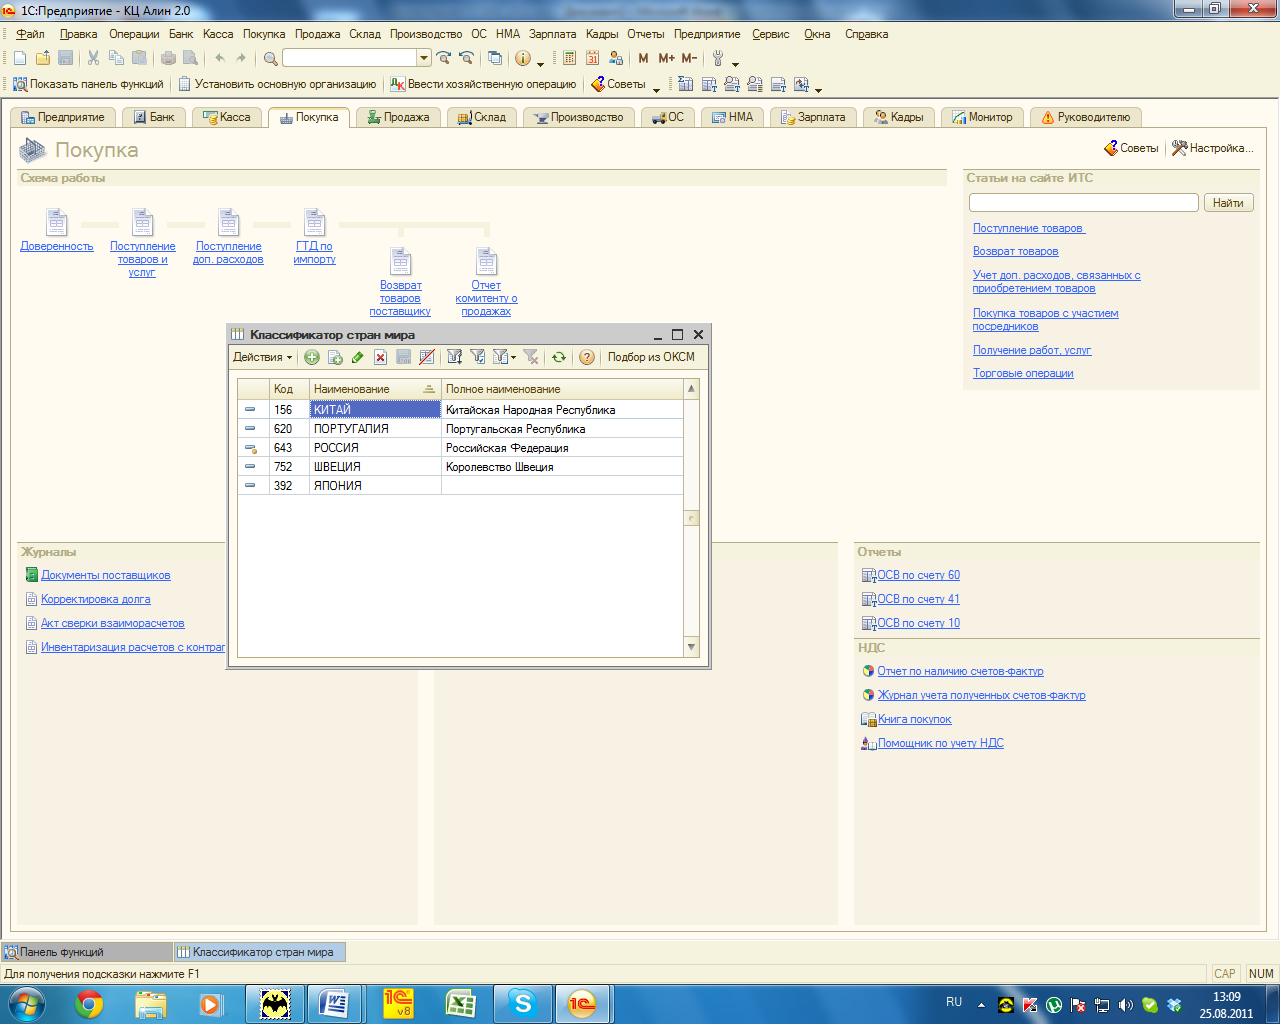The image size is (1280, 1024).
Task: Edit the current element with the pencil icon
Action: click(x=357, y=357)
